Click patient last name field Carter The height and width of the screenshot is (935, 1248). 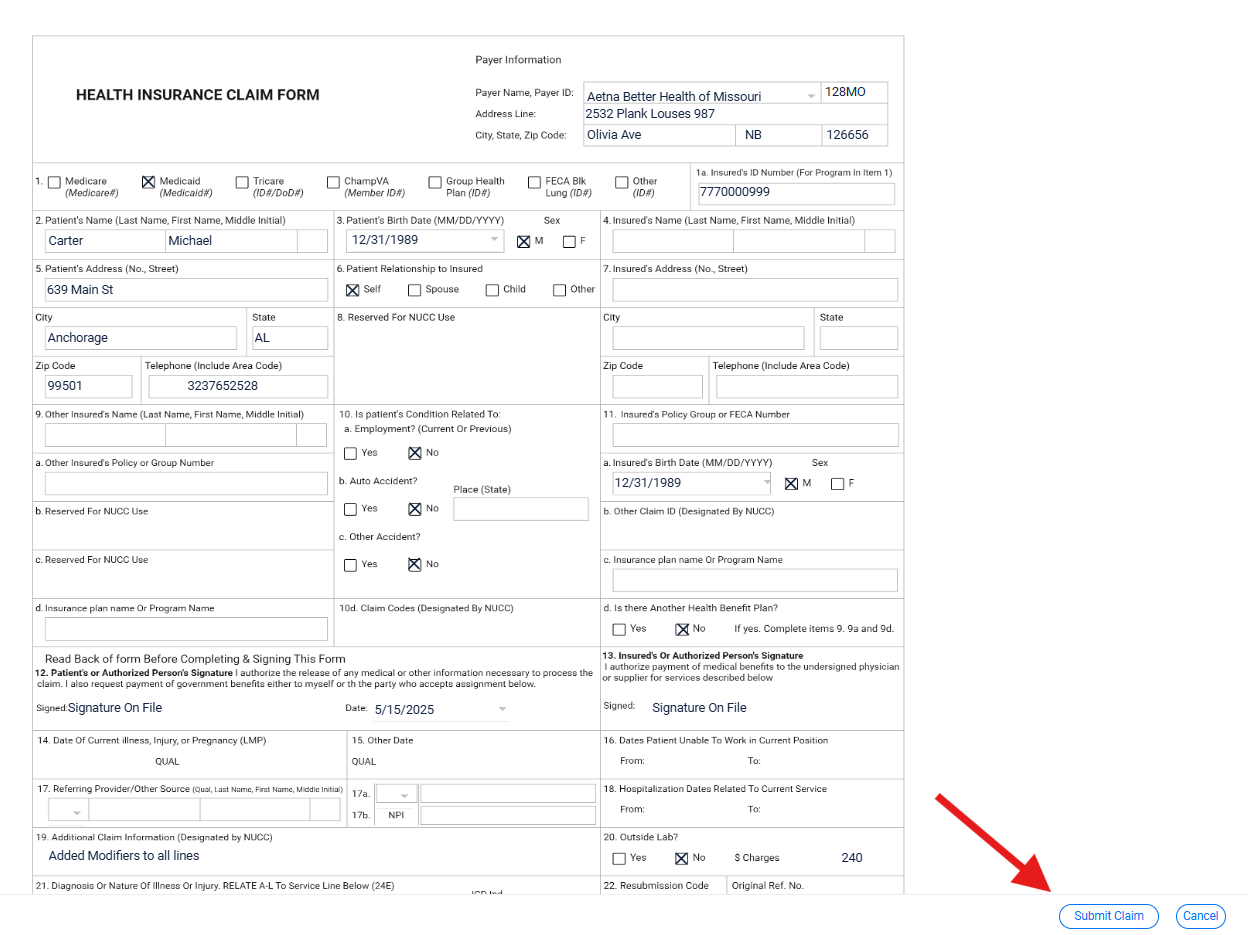(105, 241)
